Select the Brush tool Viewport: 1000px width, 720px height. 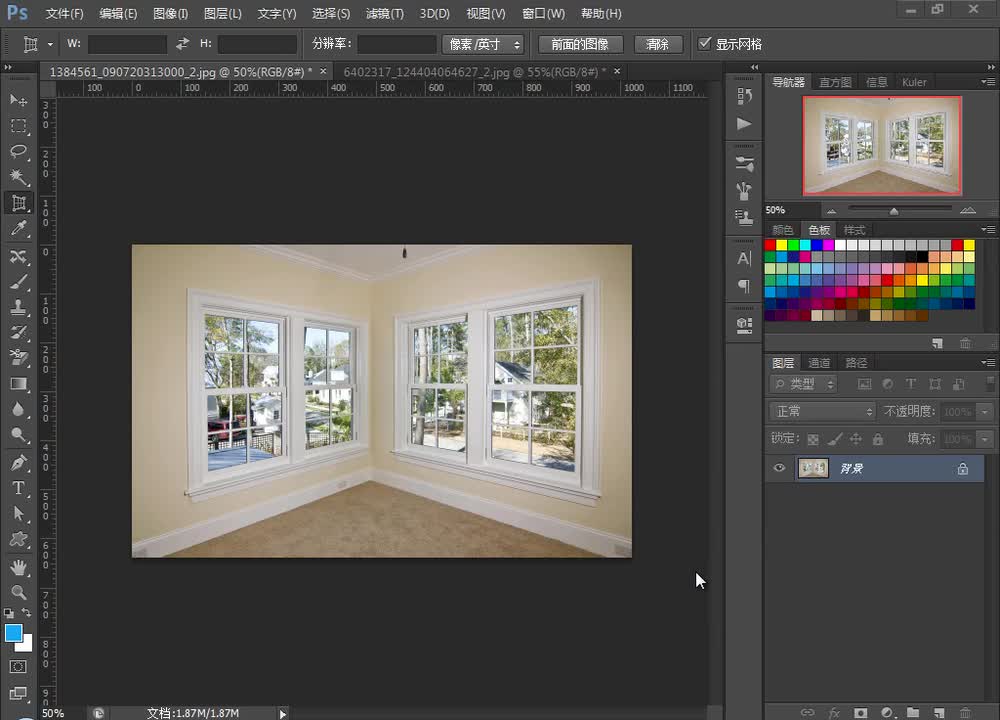pyautogui.click(x=18, y=281)
